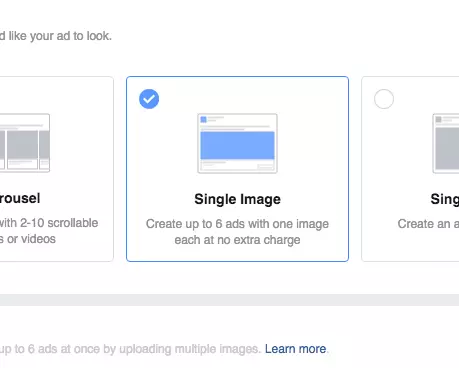The width and height of the screenshot is (459, 368).
Task: Select the unchecked radio on the rightmost card
Action: (384, 99)
